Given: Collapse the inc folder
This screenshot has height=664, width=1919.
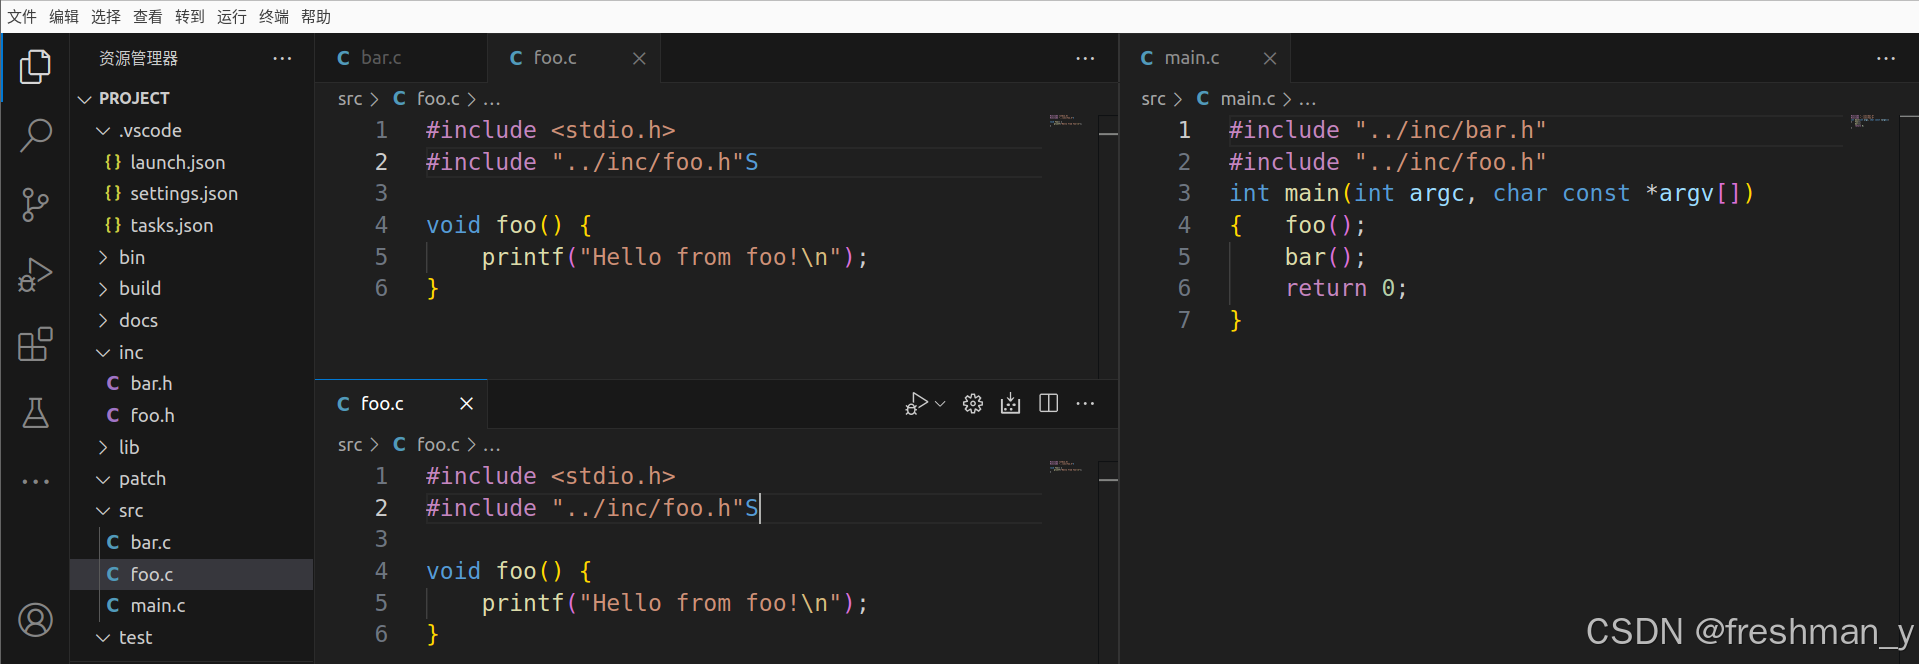Looking at the screenshot, I should (191, 352).
